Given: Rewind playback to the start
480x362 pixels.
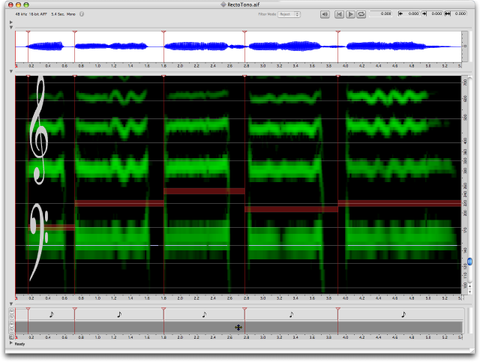Looking at the screenshot, I should point(339,14).
